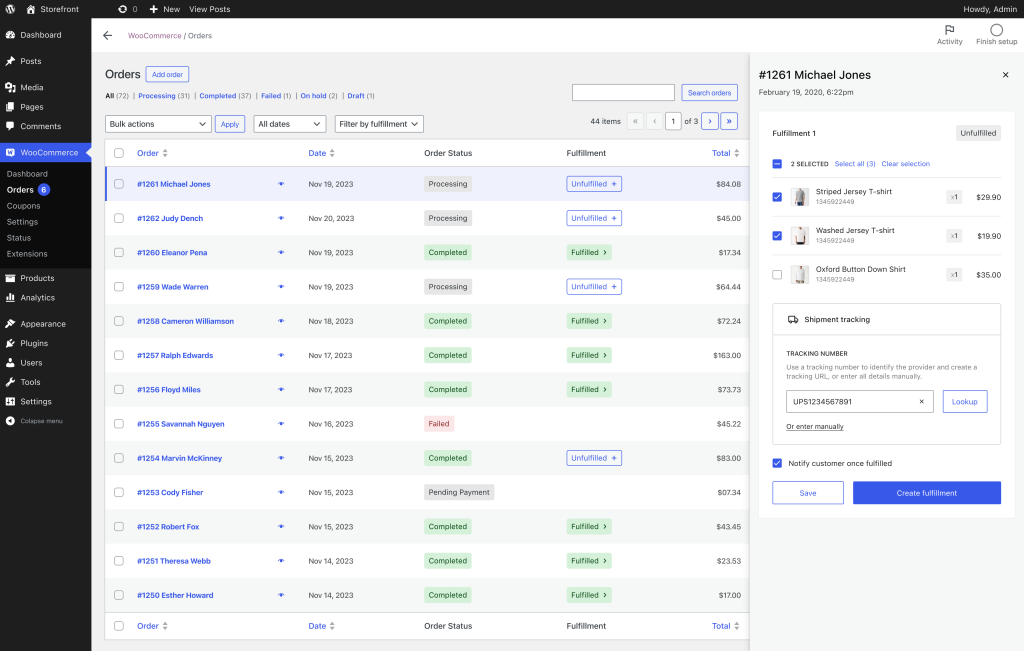Open the Bulk actions dropdown
The width and height of the screenshot is (1024, 651).
pos(158,124)
